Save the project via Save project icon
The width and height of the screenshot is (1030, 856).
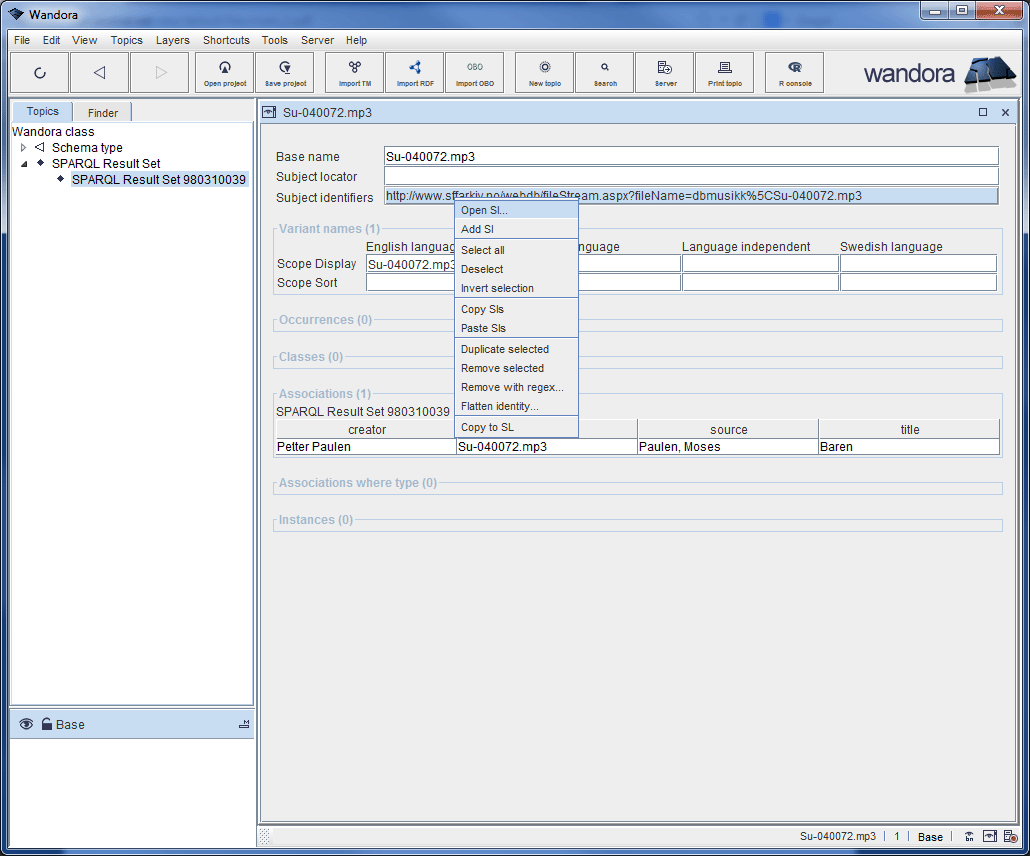(284, 72)
